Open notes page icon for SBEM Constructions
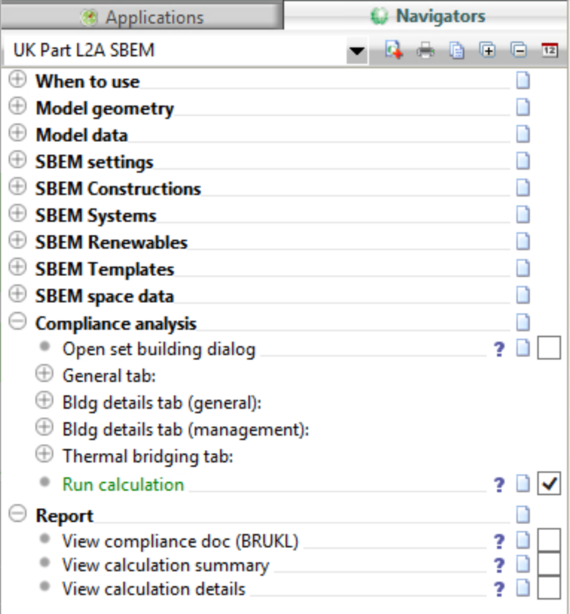The height and width of the screenshot is (614, 570). pos(523,188)
